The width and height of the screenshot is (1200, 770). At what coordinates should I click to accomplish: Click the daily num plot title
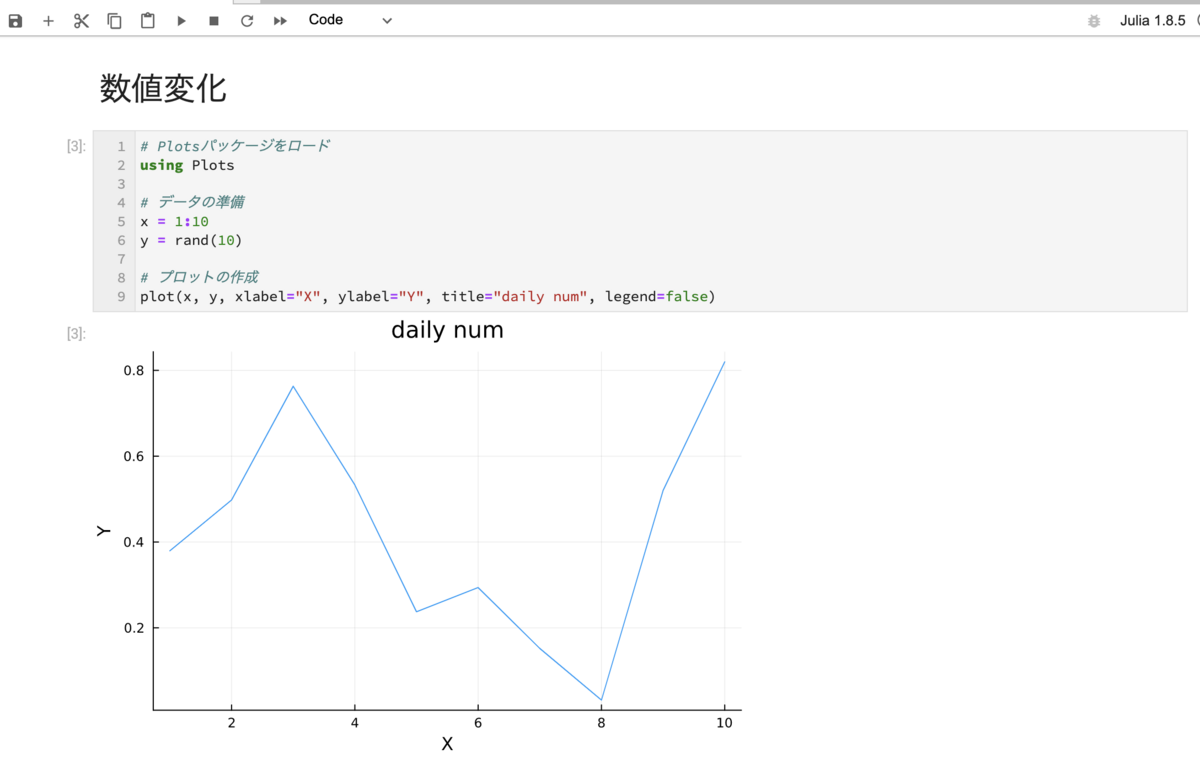[447, 330]
